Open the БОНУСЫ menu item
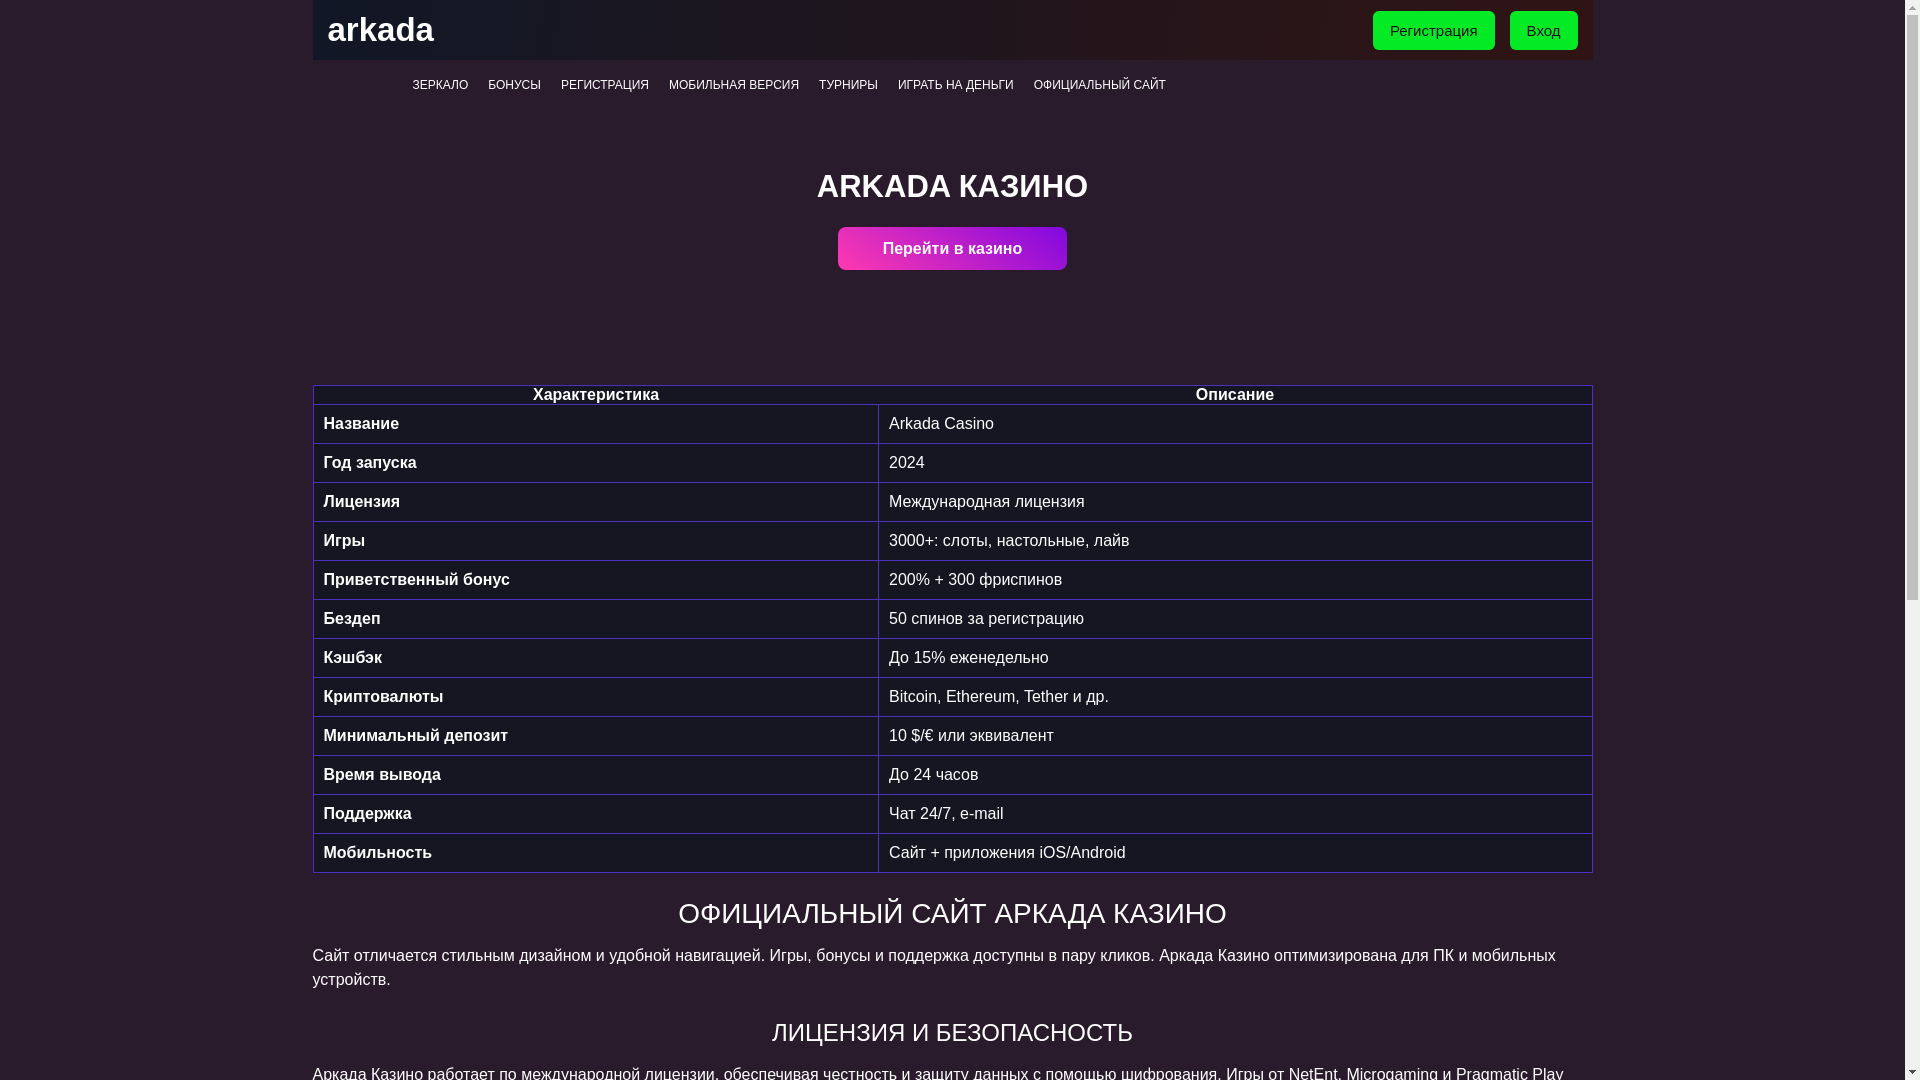 coord(514,85)
